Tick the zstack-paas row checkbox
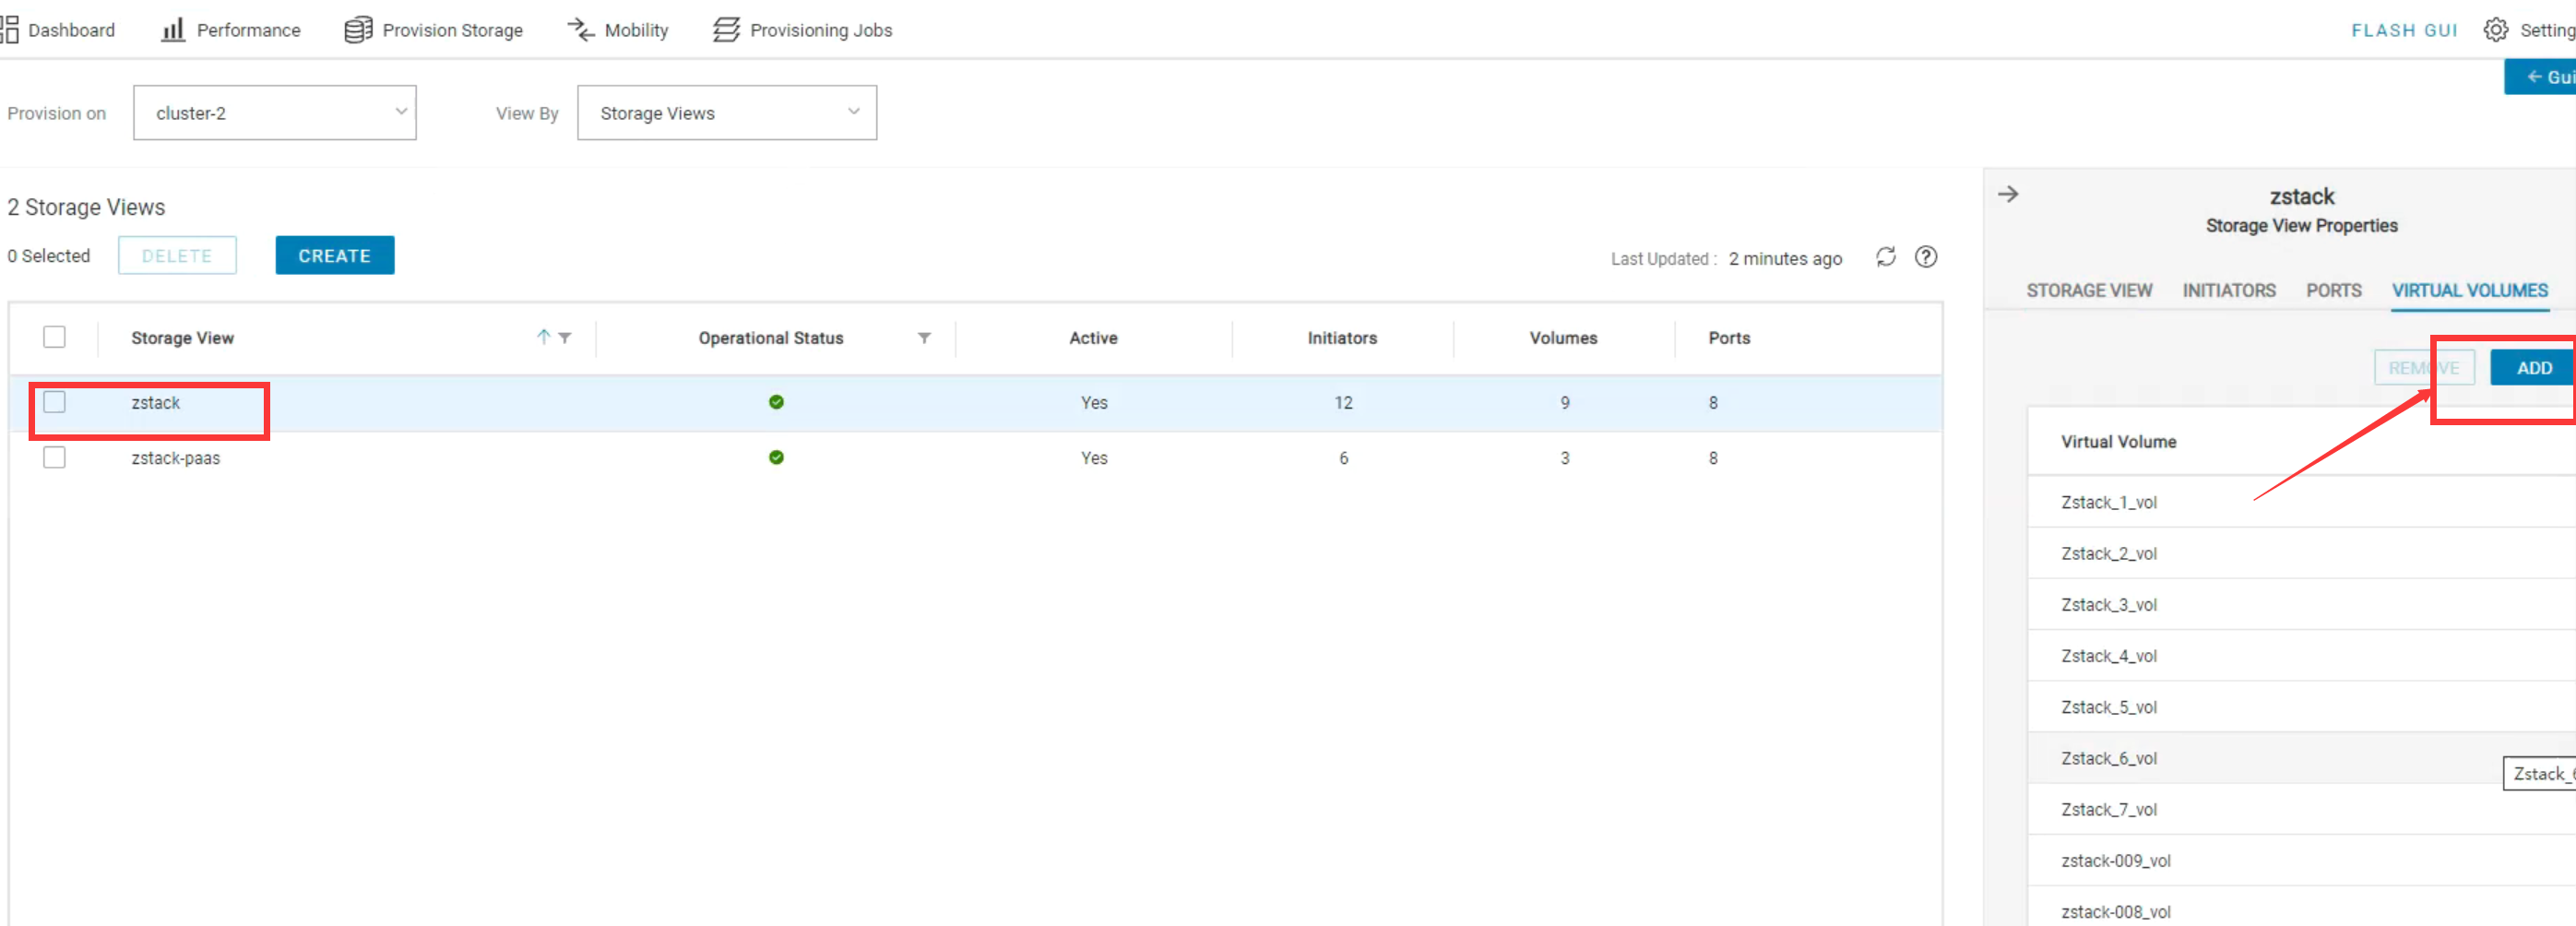Screen dimensions: 2576x926 pyautogui.click(x=55, y=457)
